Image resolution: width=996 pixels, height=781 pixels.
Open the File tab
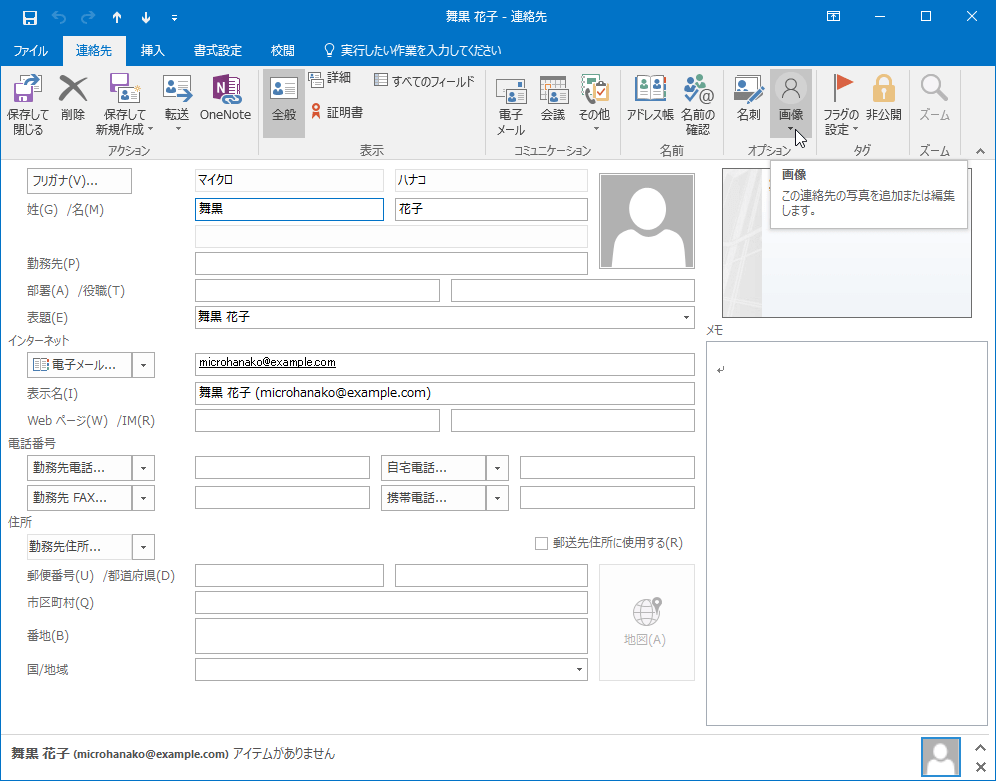coord(30,50)
